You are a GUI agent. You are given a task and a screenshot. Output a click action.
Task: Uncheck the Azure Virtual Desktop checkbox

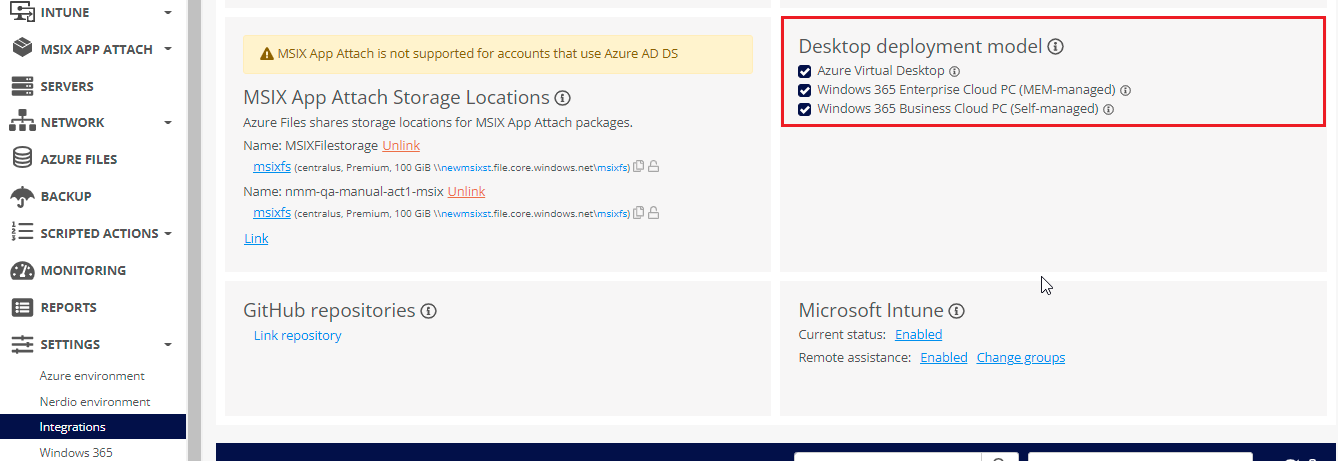(x=805, y=72)
